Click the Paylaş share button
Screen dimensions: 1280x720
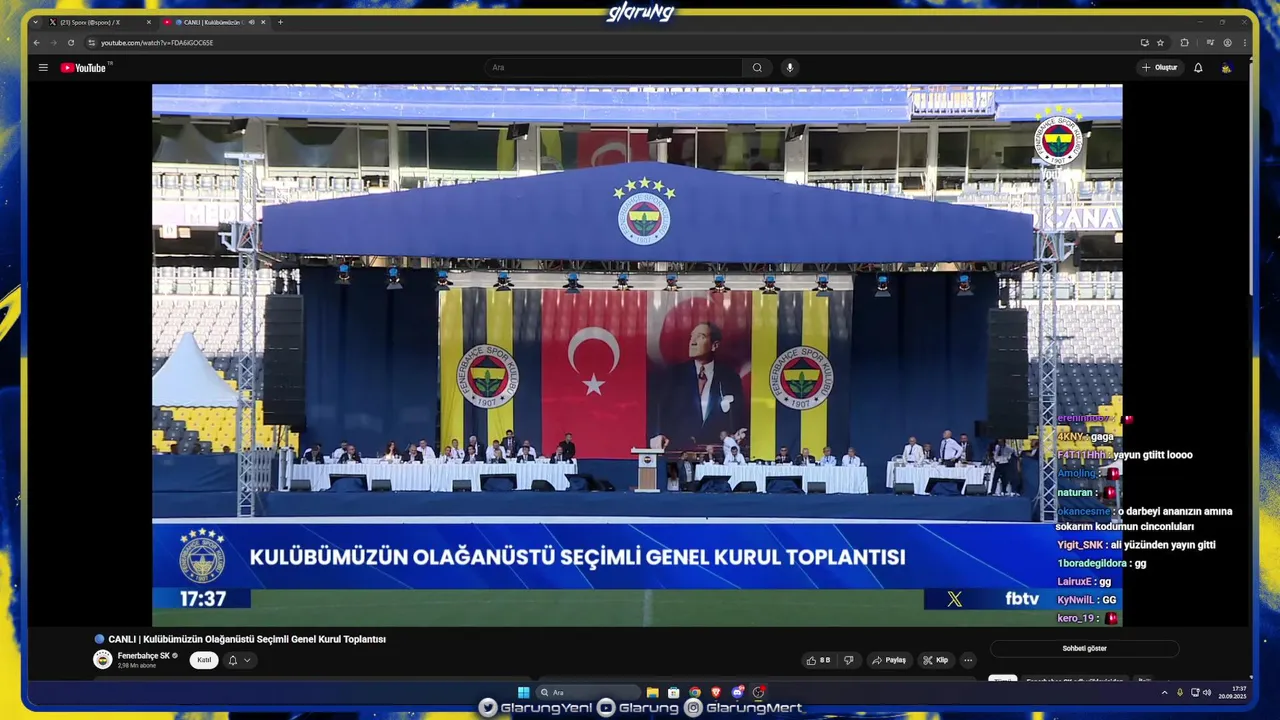pos(889,660)
